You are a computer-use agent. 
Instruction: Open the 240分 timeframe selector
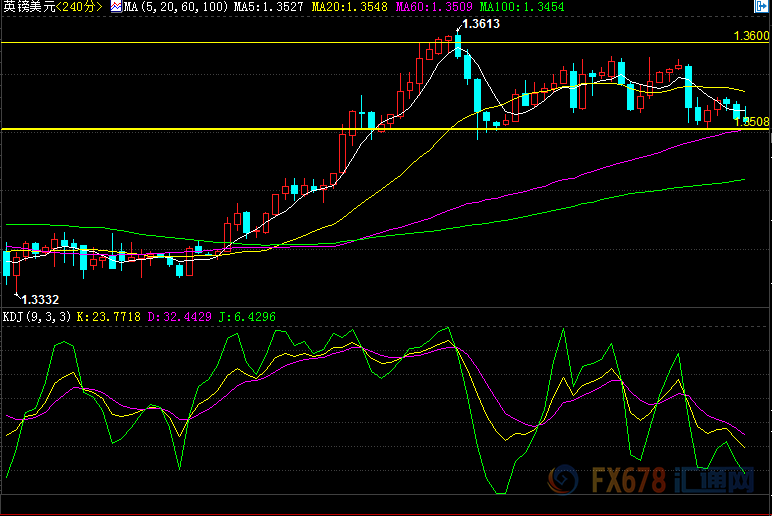[78, 7]
